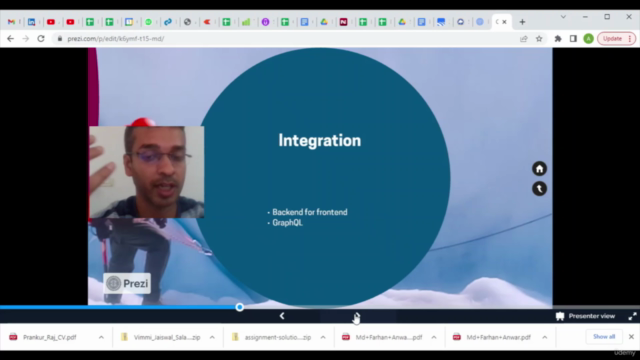
Task: Open the green profile avatar
Action: coord(588,38)
